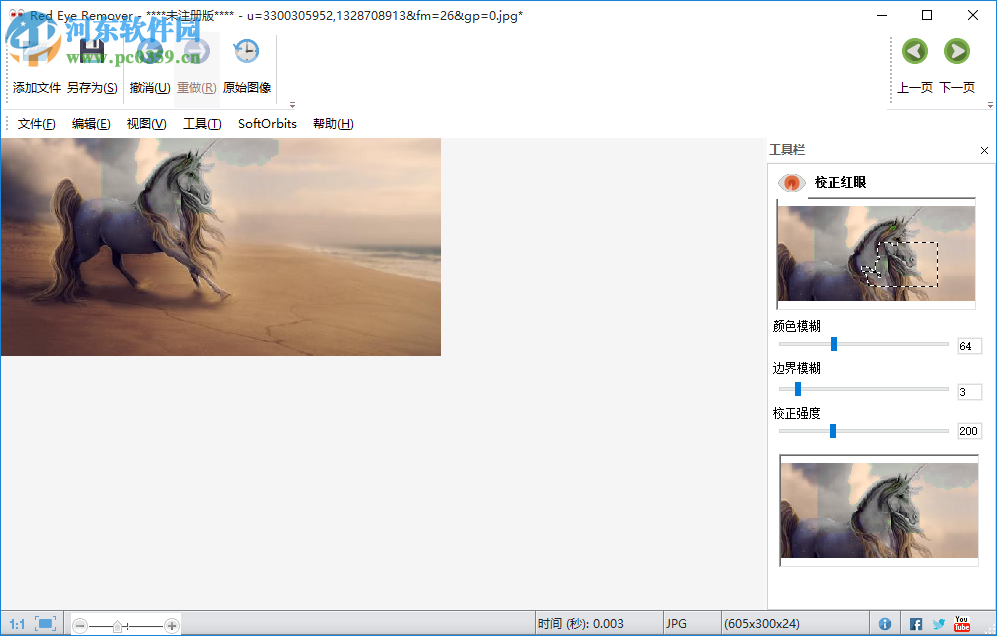Expand main toolbar overflow arrow
This screenshot has height=636, width=997.
[292, 105]
